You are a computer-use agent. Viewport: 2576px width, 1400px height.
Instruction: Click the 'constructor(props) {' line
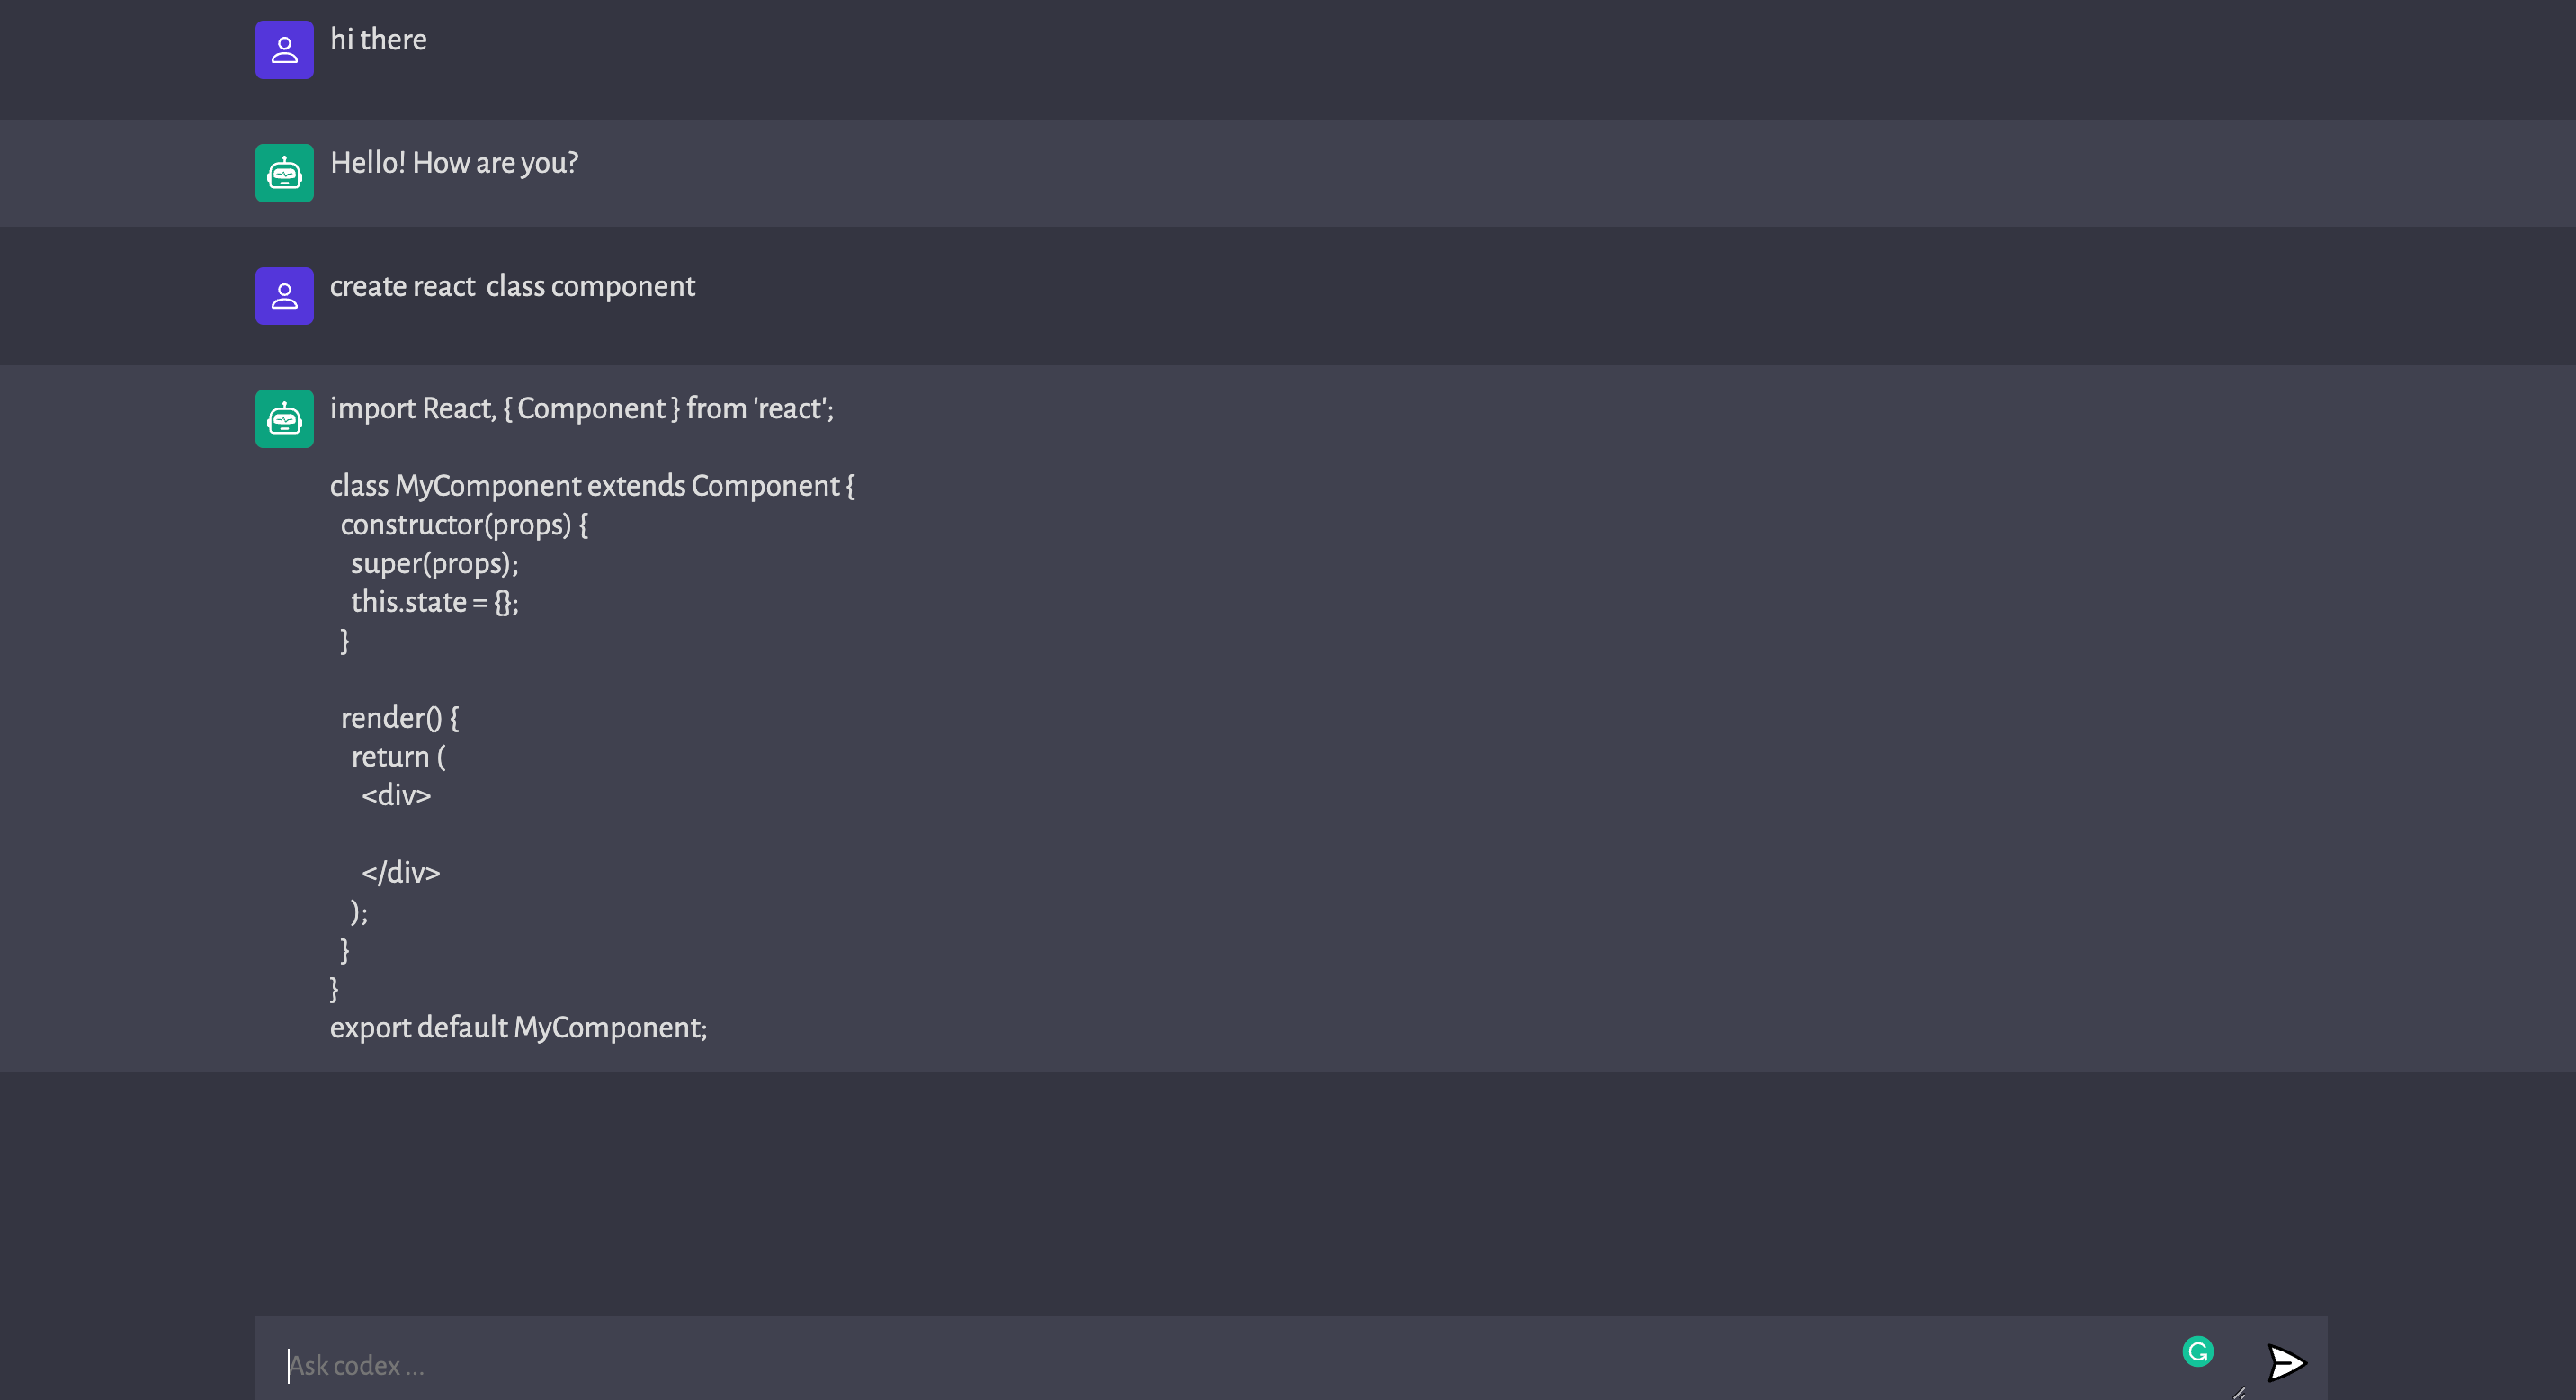464,525
